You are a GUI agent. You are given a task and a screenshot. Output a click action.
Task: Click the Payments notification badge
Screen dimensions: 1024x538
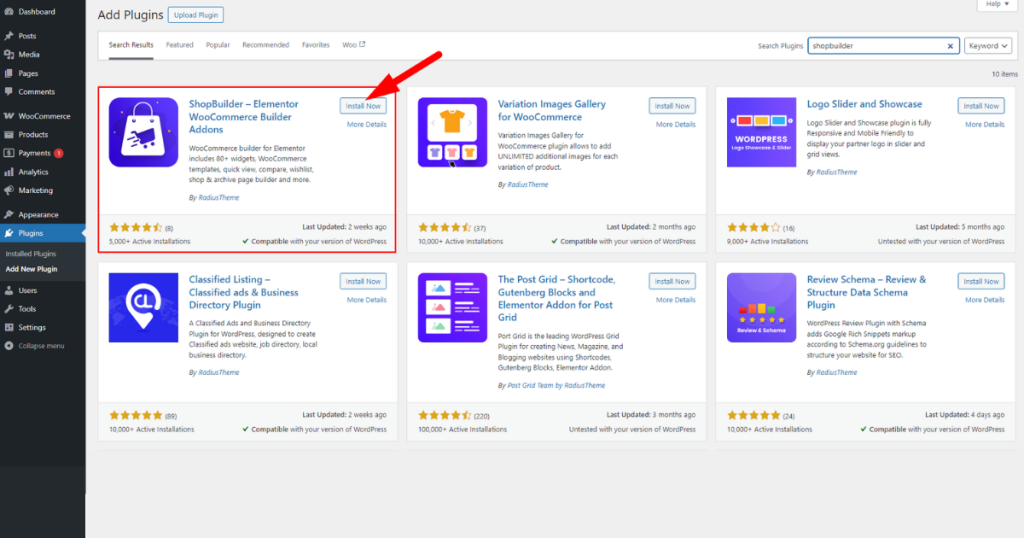click(59, 153)
